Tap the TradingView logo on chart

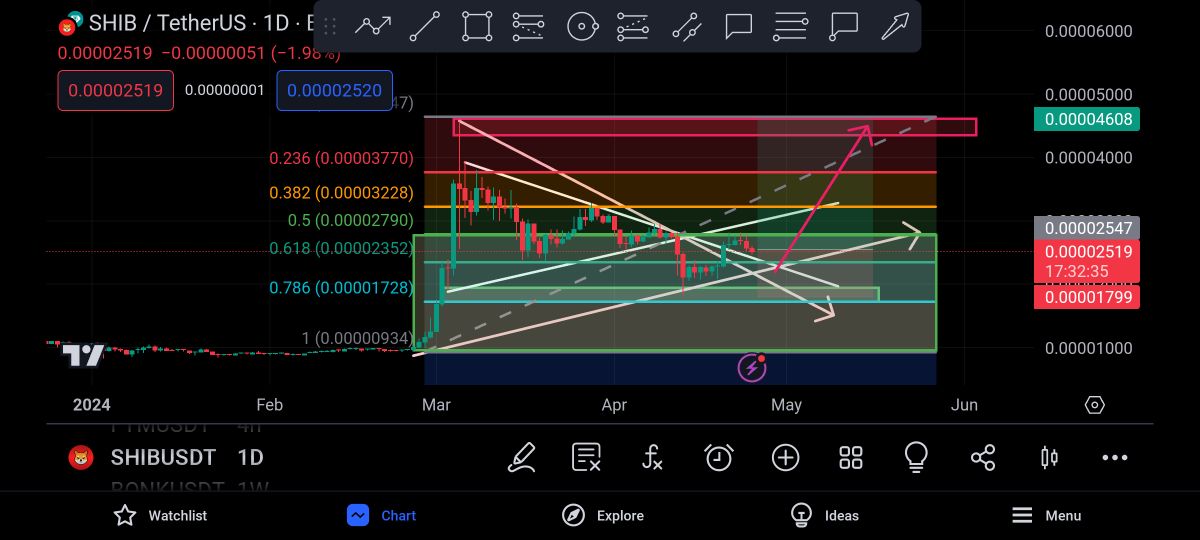click(x=83, y=355)
